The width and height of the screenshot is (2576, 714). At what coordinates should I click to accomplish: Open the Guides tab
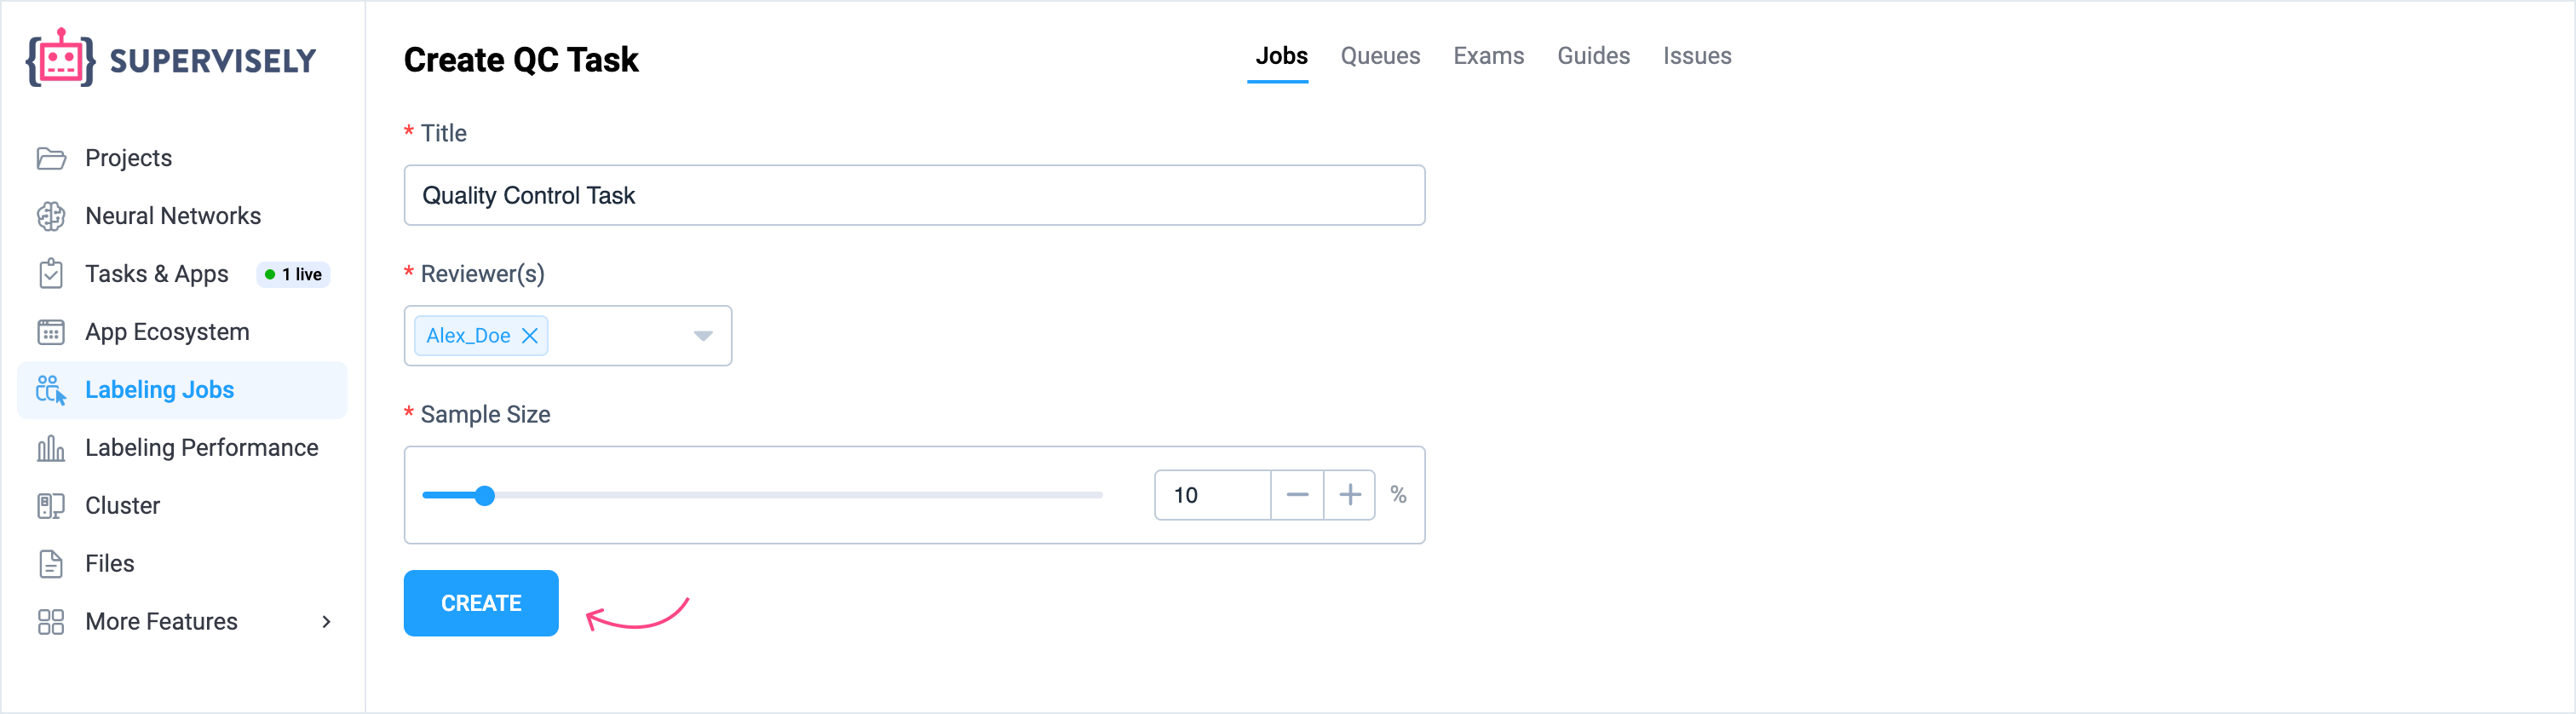coord(1593,56)
